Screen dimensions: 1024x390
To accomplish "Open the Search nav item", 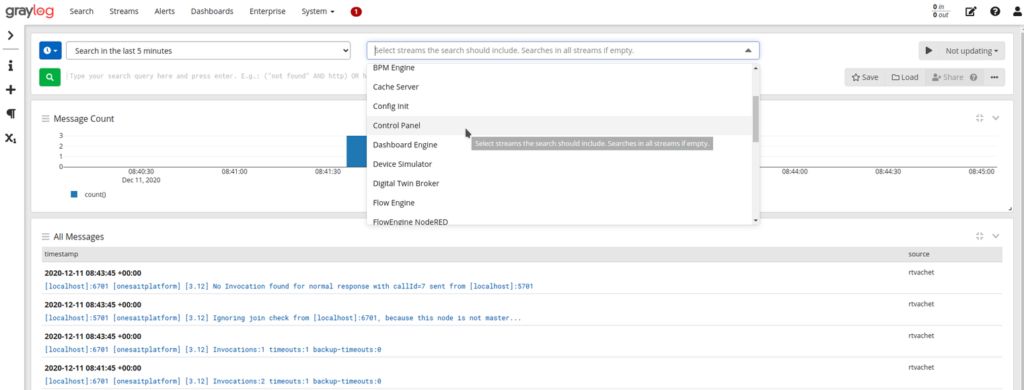I will point(81,11).
